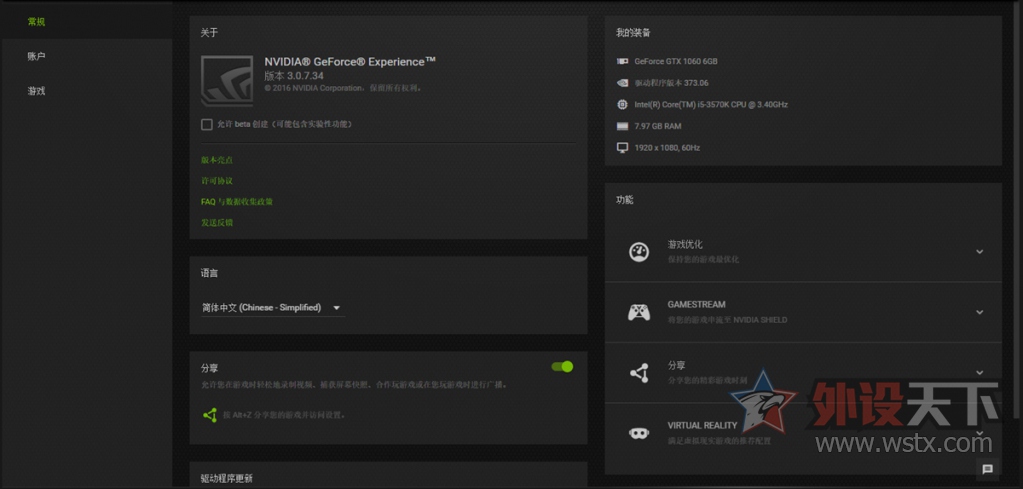Click the GeForce Experience logo icon
The height and width of the screenshot is (489, 1023).
coord(227,81)
